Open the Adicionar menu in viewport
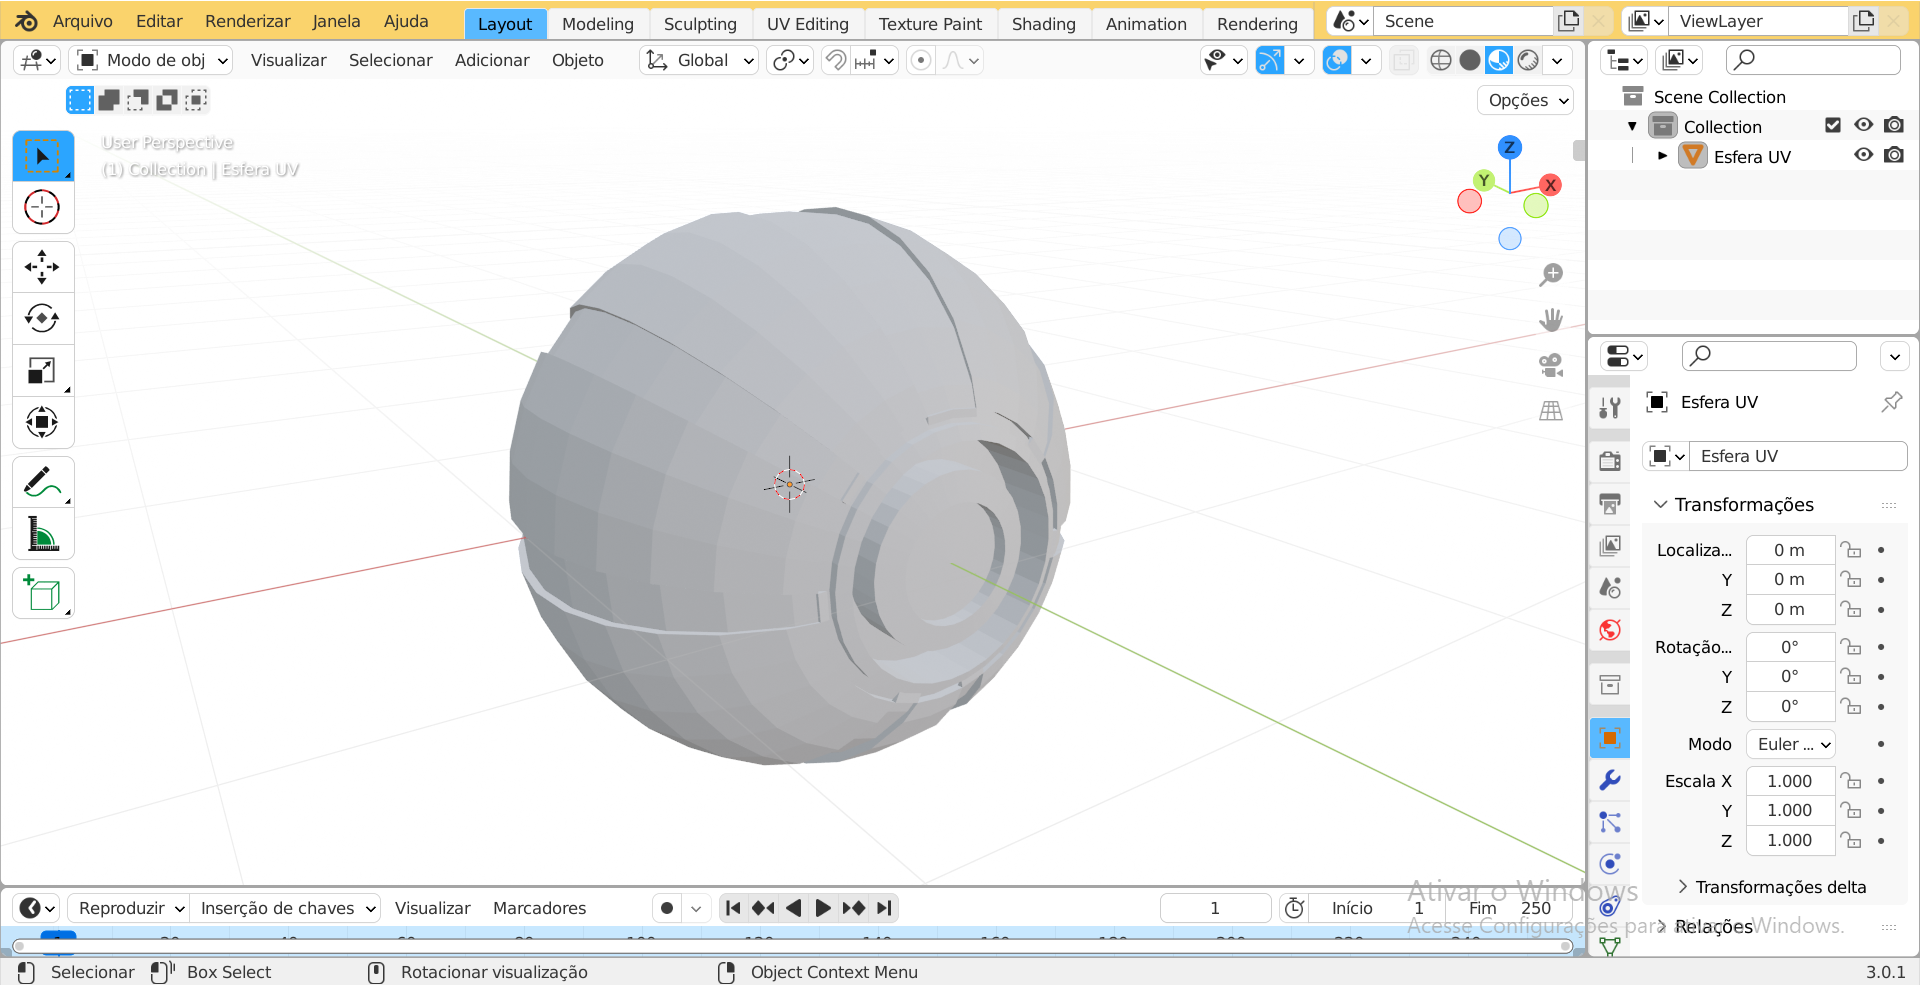The width and height of the screenshot is (1920, 986). point(492,60)
